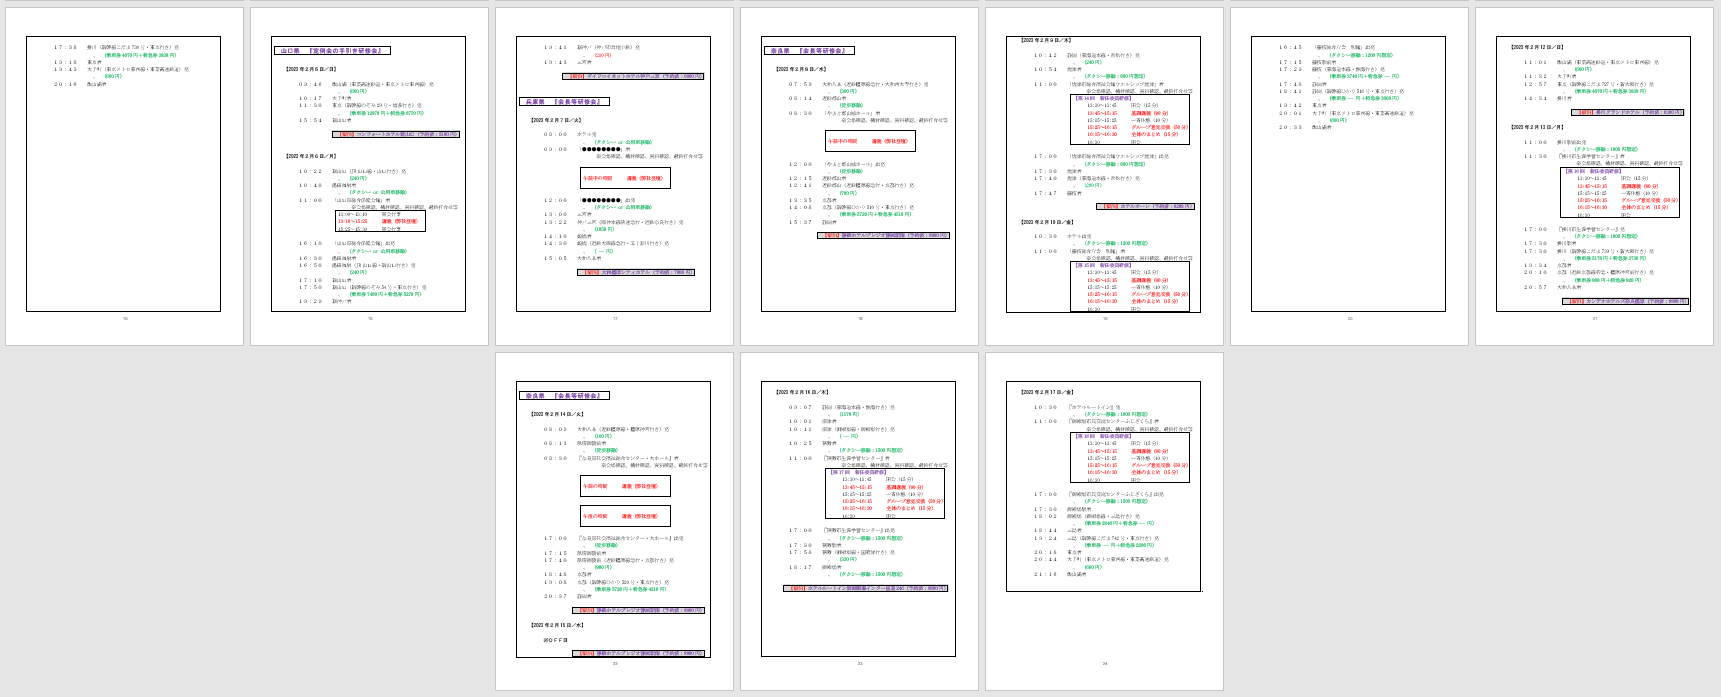Click the 21:14 final time entry
The width and height of the screenshot is (1721, 697).
click(1046, 574)
